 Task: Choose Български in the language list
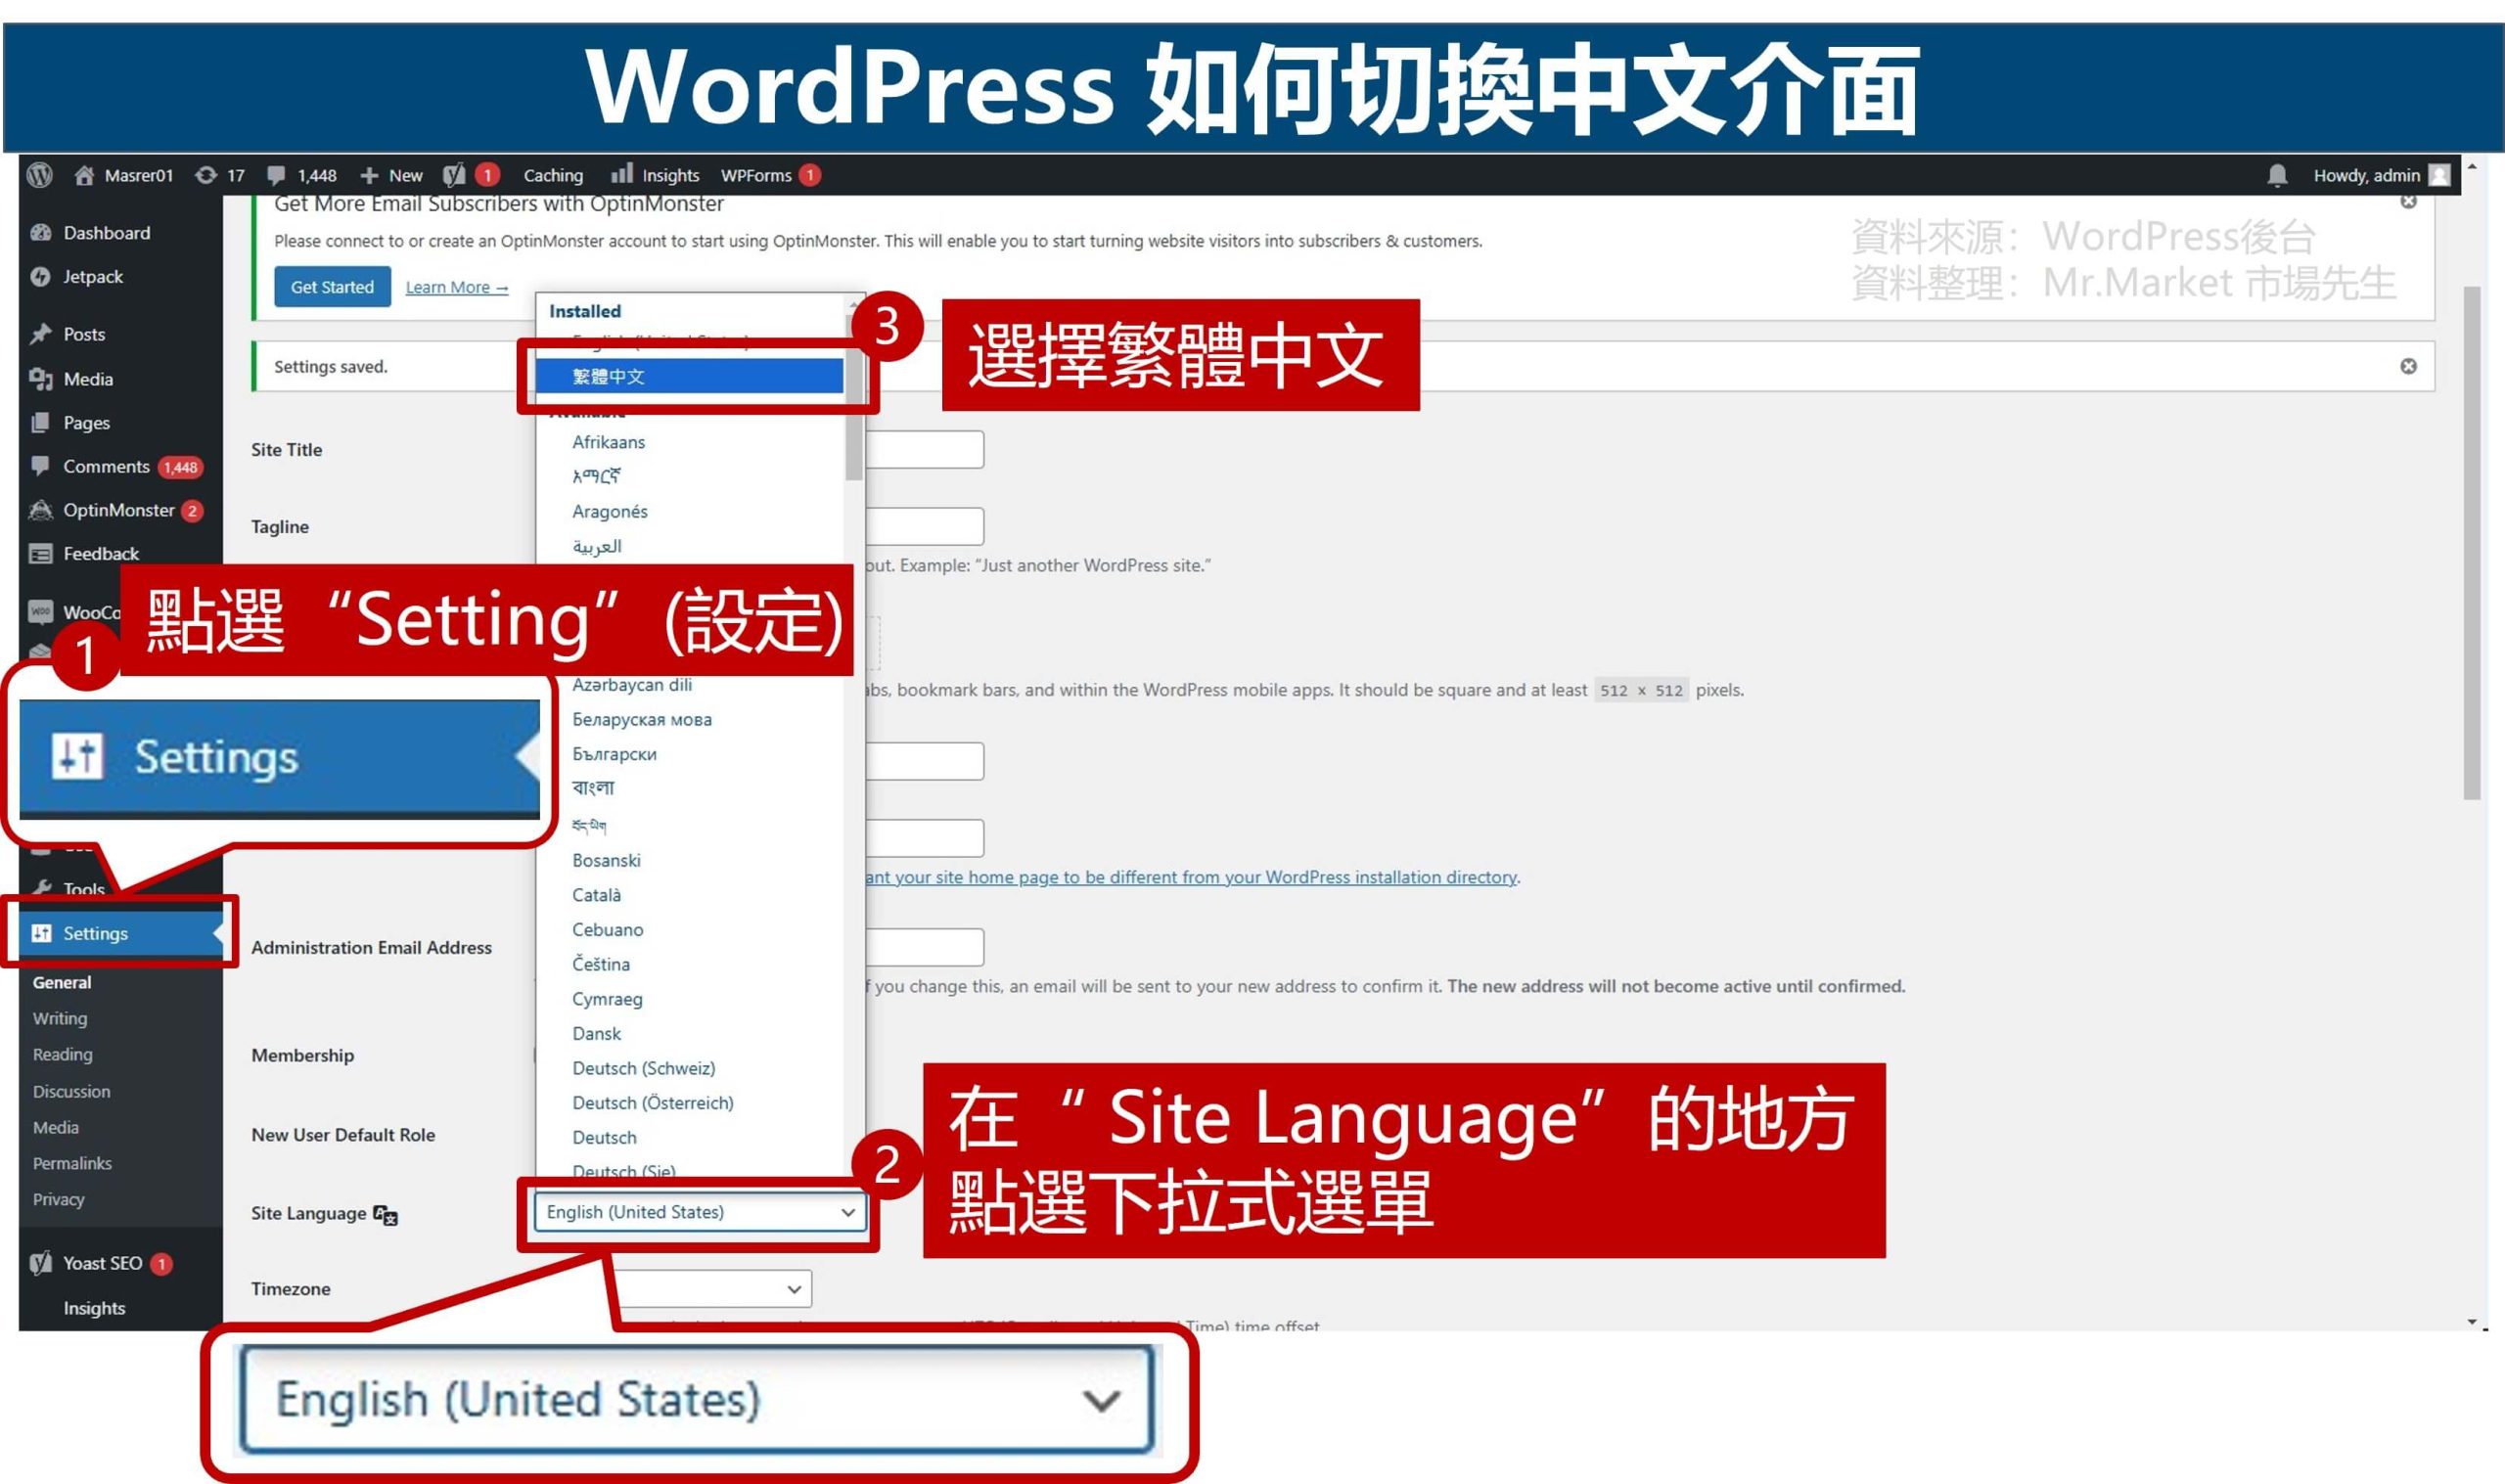click(x=614, y=754)
